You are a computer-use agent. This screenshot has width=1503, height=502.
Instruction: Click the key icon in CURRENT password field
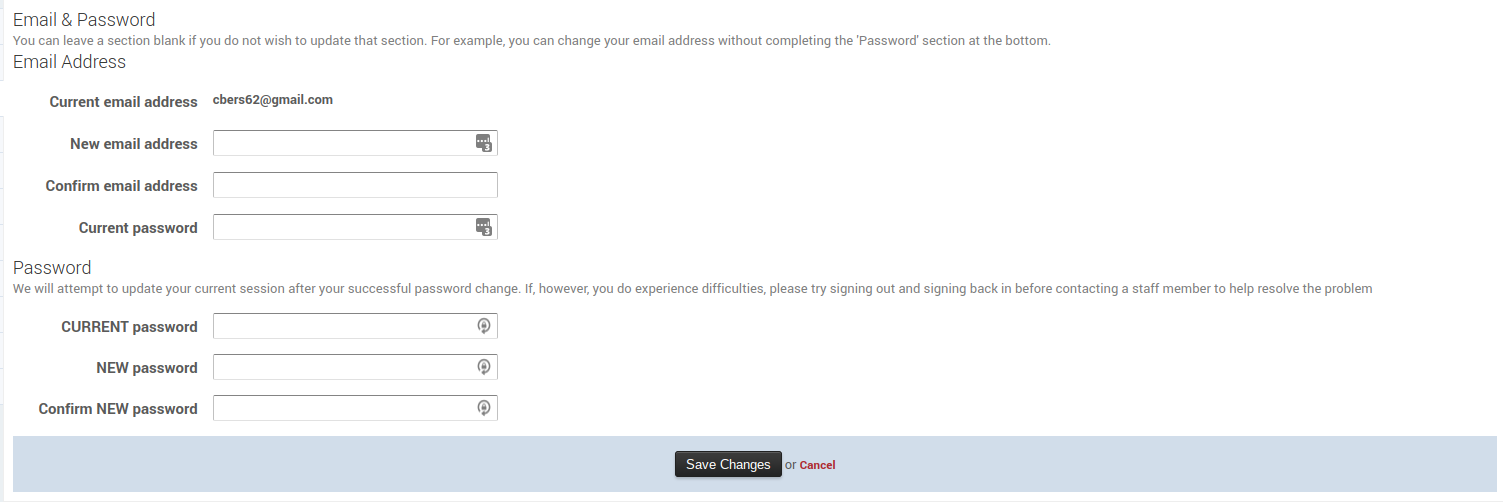484,326
